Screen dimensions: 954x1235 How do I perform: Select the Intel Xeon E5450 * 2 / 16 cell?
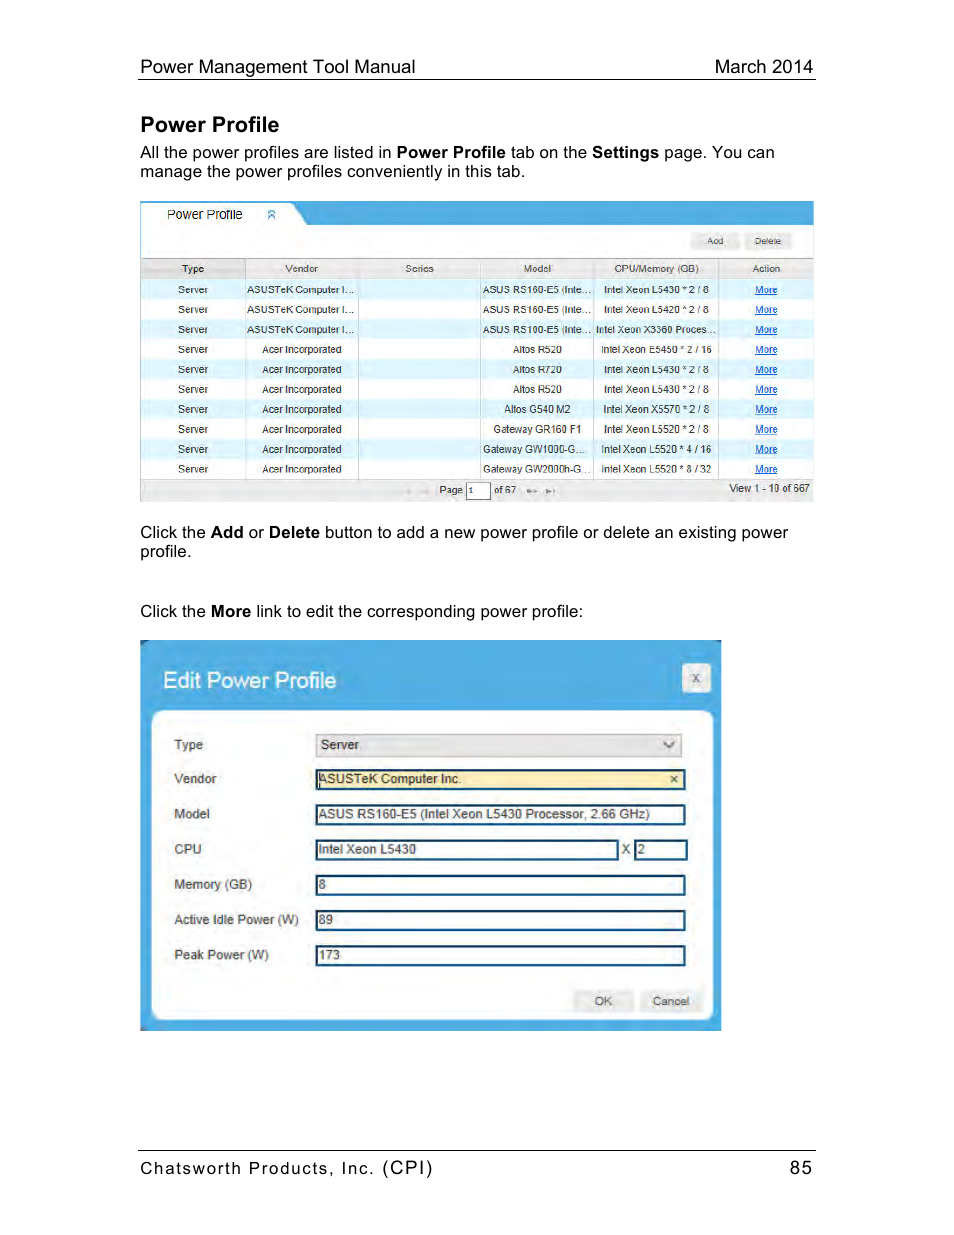(656, 350)
